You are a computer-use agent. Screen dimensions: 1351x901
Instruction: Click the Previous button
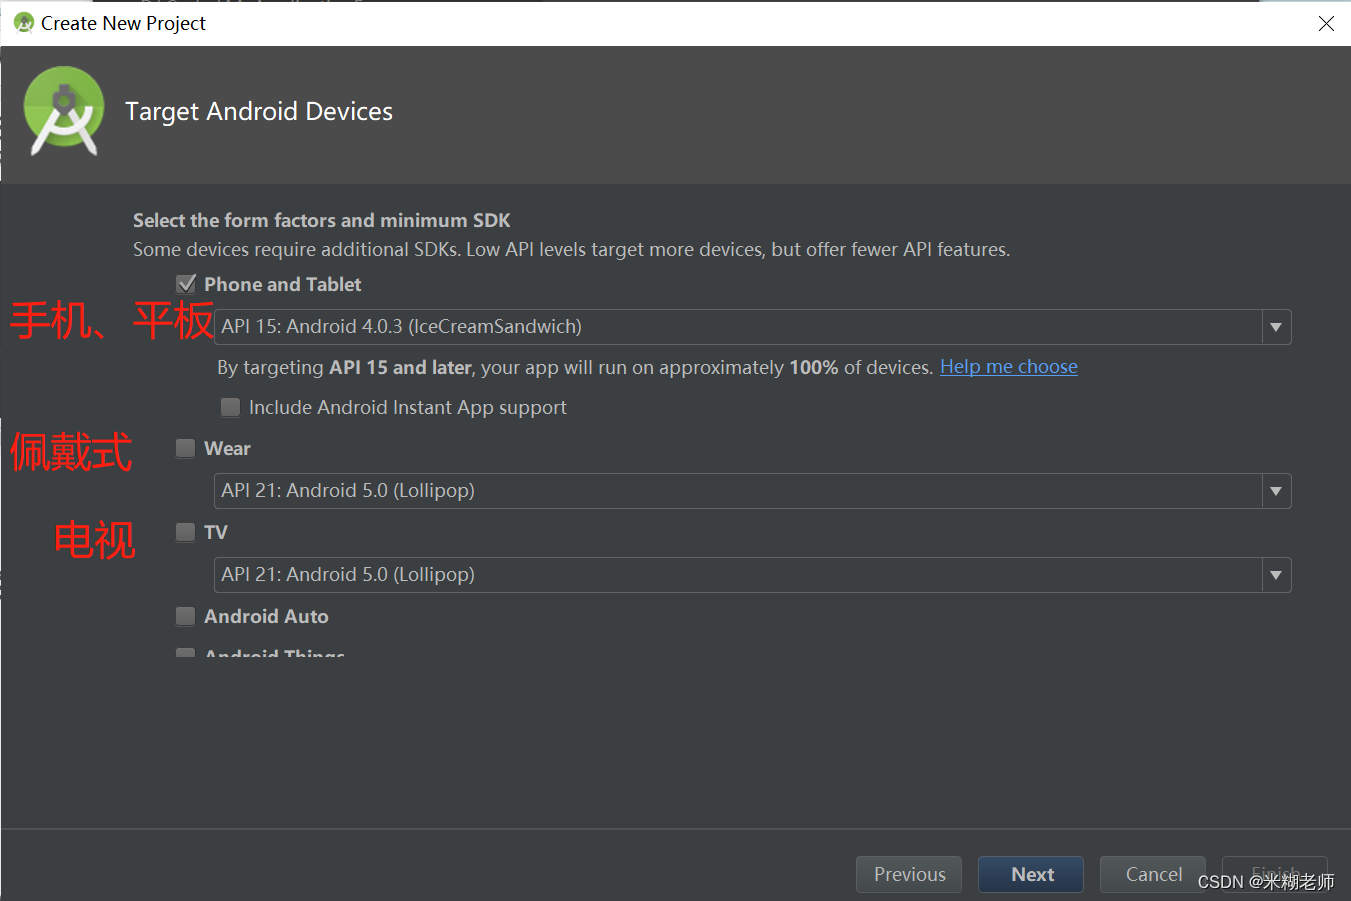909,874
